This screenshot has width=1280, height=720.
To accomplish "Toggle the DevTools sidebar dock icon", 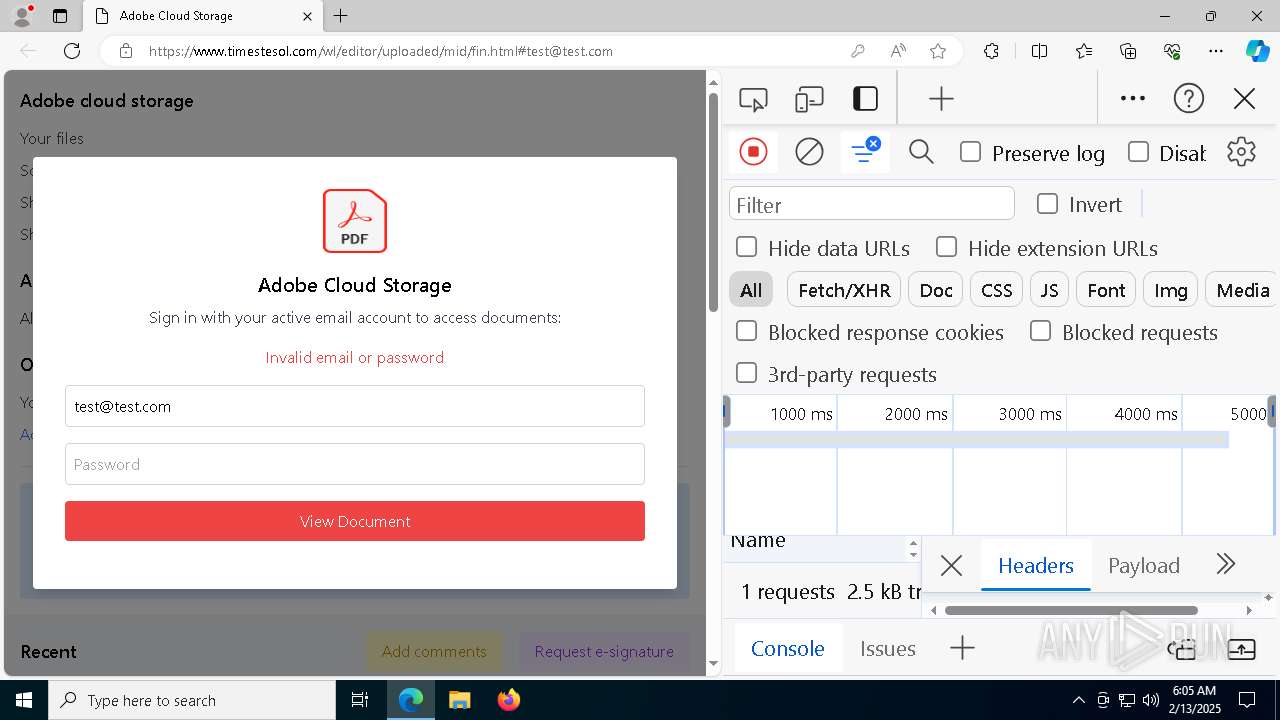I will click(865, 98).
